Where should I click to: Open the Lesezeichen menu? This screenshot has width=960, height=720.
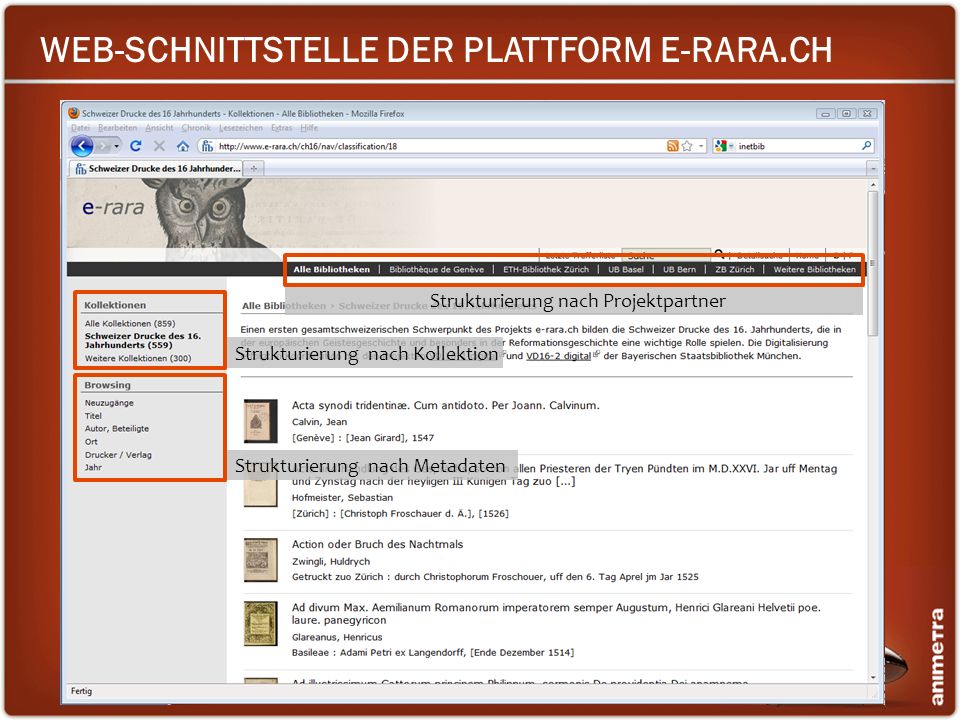coord(241,128)
